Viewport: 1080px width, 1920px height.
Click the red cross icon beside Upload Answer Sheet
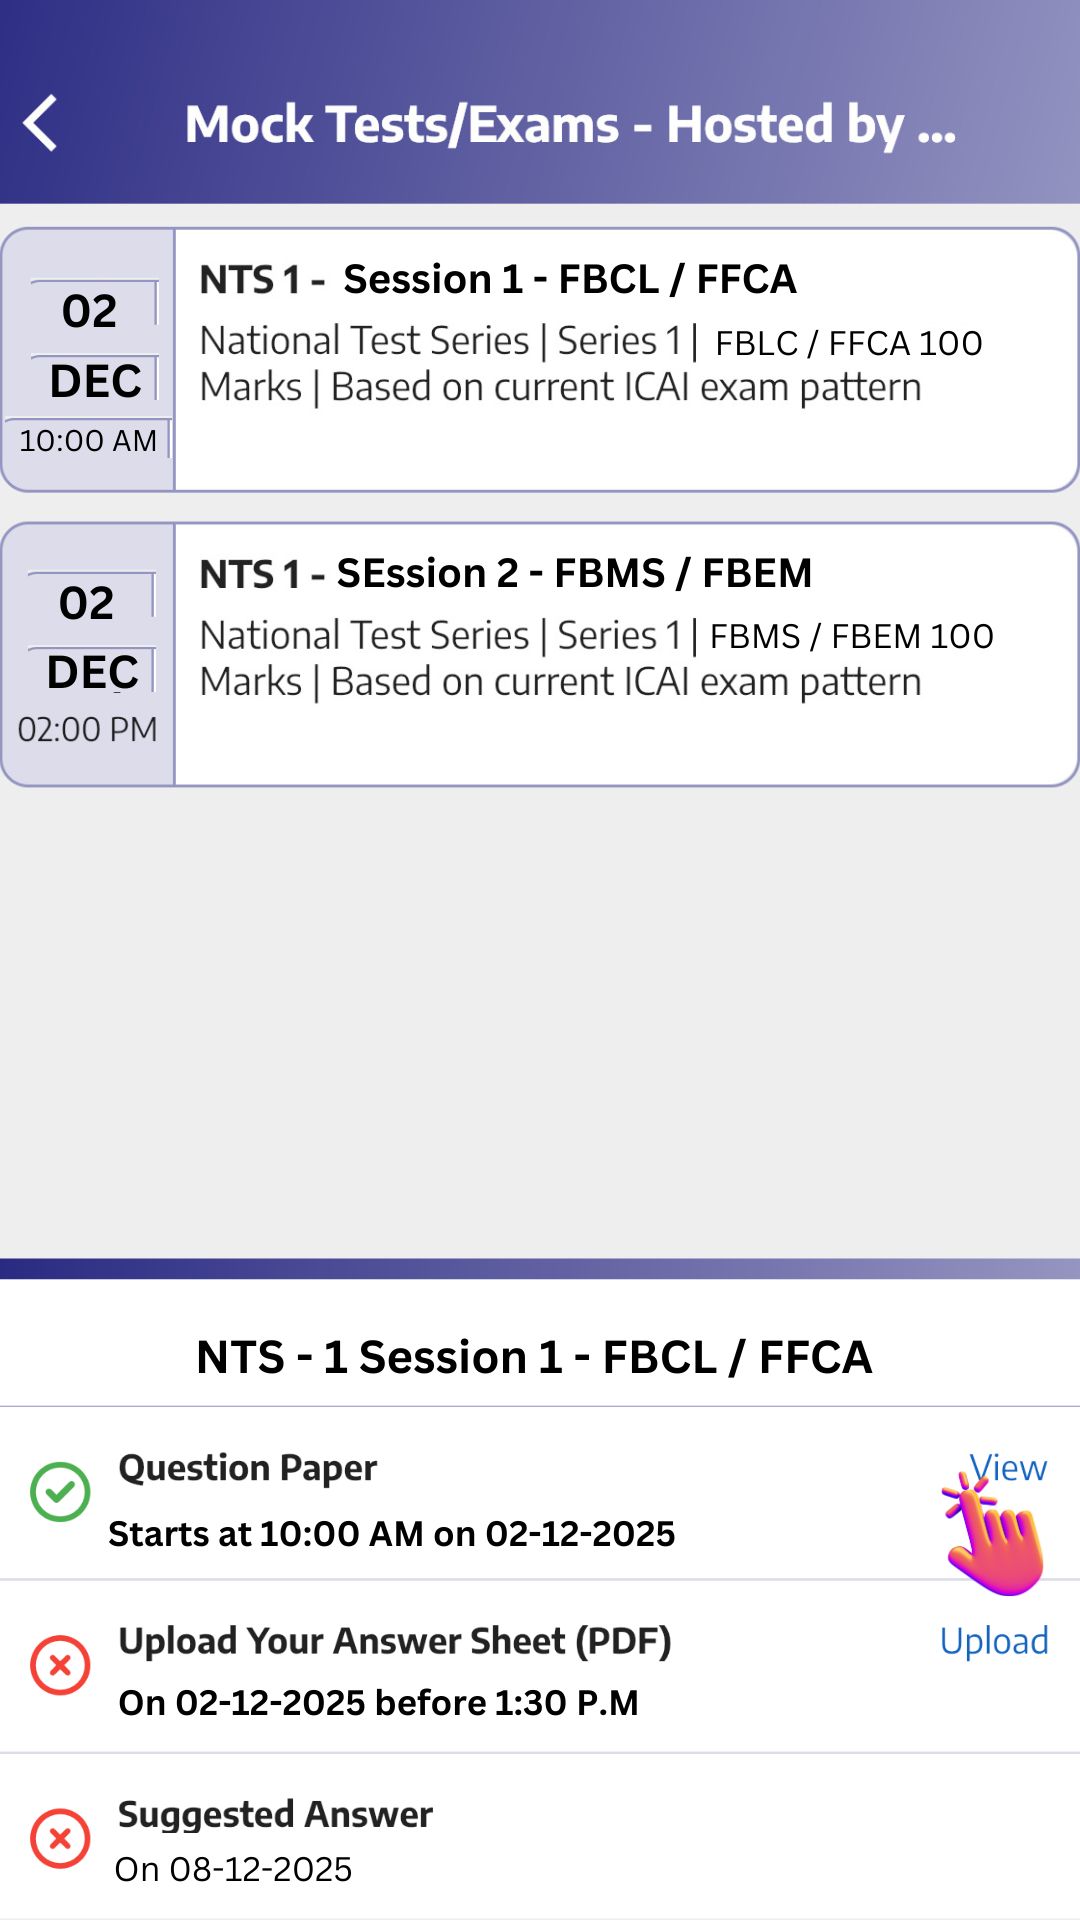pyautogui.click(x=60, y=1665)
